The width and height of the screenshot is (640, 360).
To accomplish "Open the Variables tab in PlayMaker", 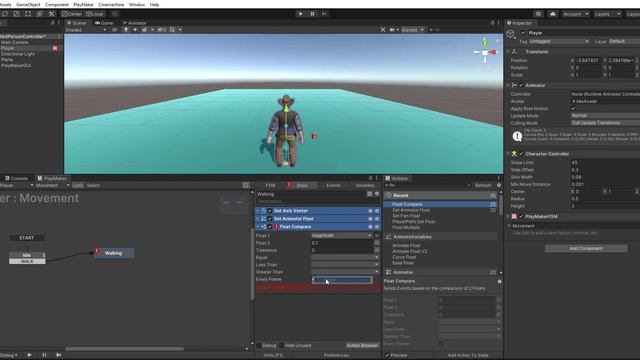I will coord(364,185).
